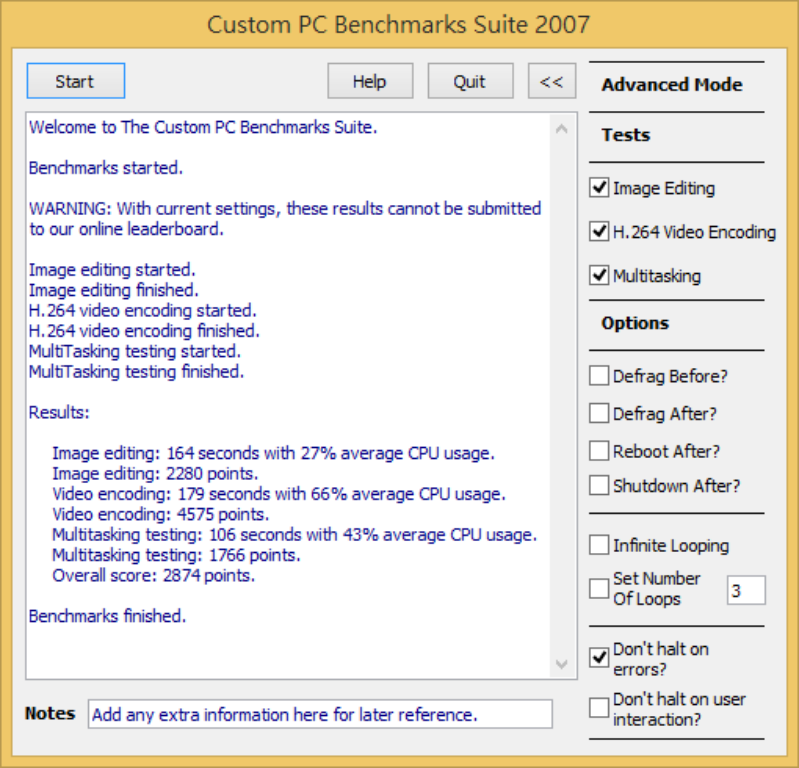The height and width of the screenshot is (768, 799).
Task: Open the Help dialog
Action: tap(369, 82)
